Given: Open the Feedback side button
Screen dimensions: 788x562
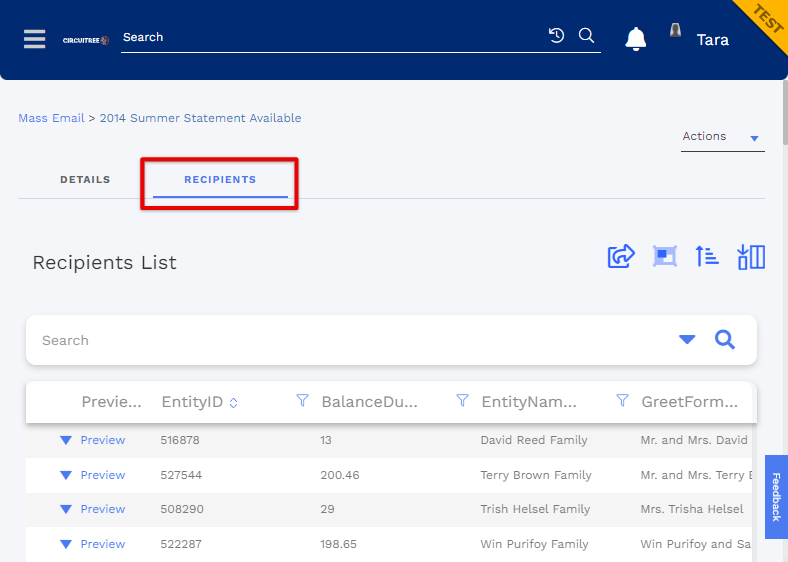Looking at the screenshot, I should tap(776, 497).
